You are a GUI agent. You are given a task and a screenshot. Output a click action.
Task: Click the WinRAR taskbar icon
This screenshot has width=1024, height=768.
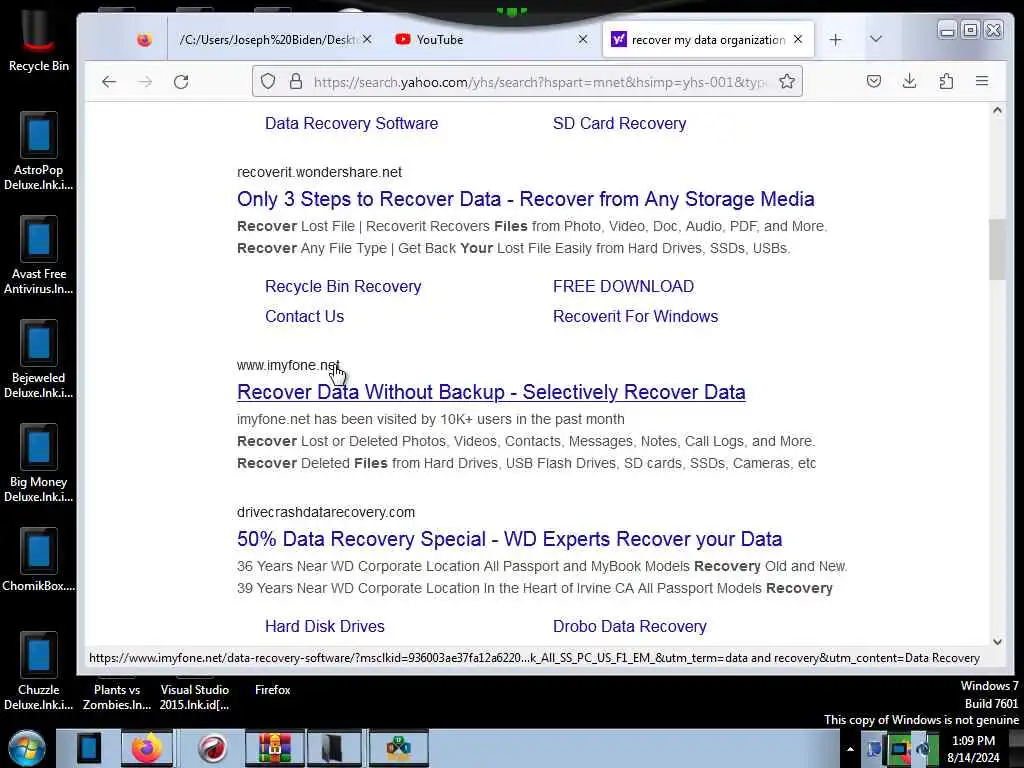click(x=274, y=748)
